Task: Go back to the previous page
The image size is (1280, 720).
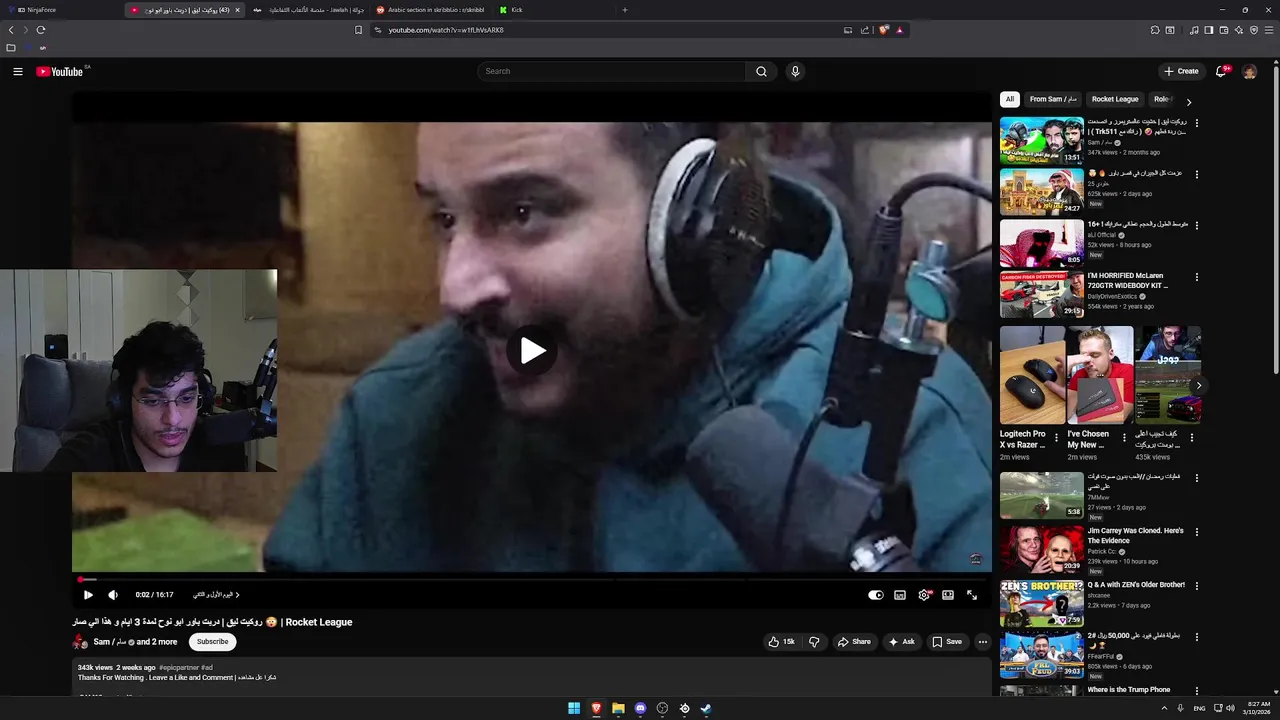Action: click(11, 30)
